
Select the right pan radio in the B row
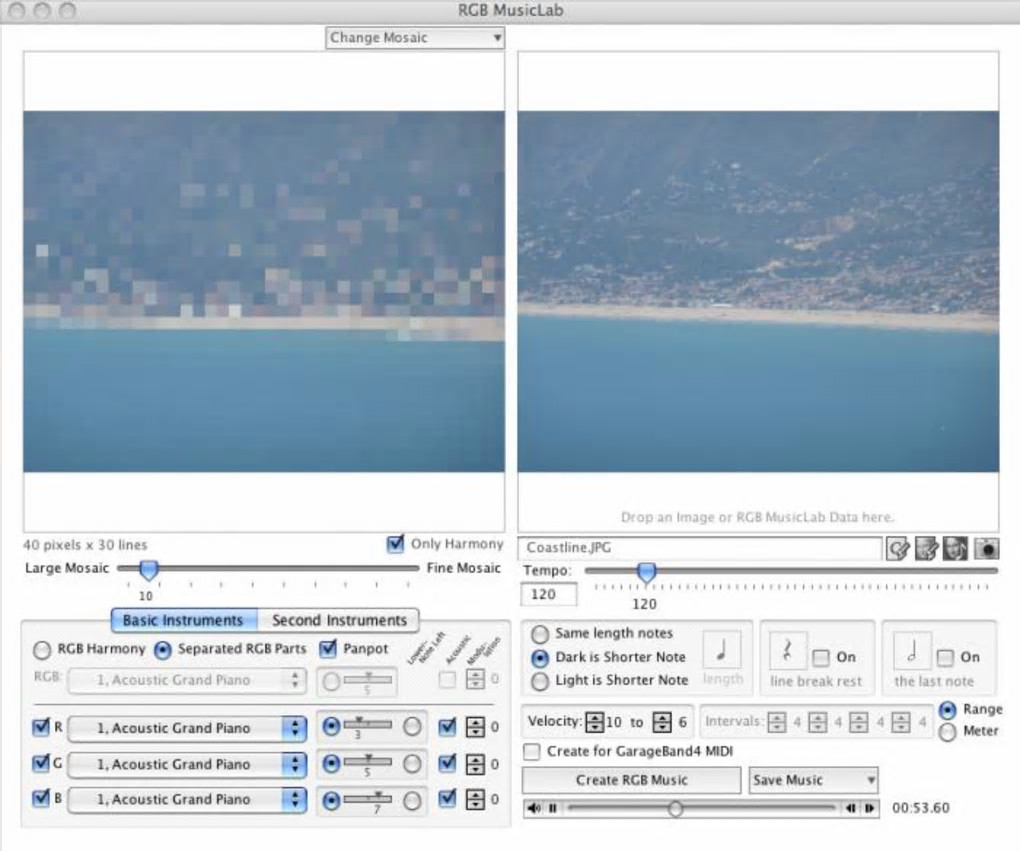412,801
